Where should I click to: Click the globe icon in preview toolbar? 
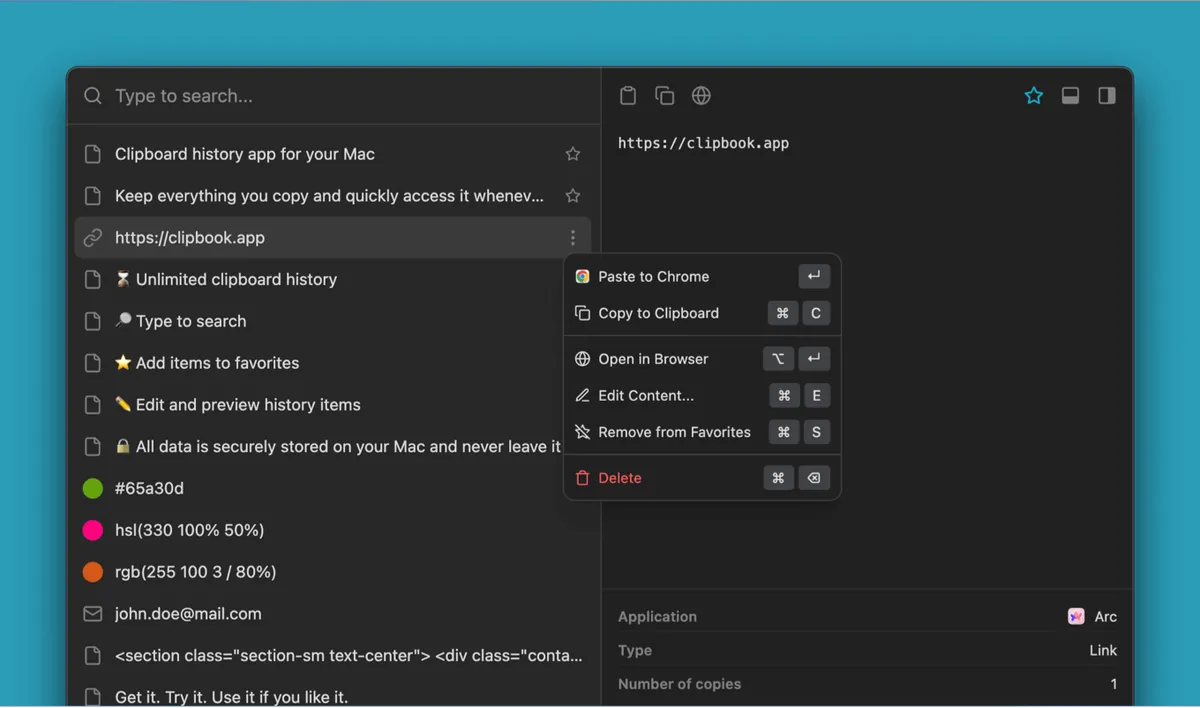tap(702, 96)
